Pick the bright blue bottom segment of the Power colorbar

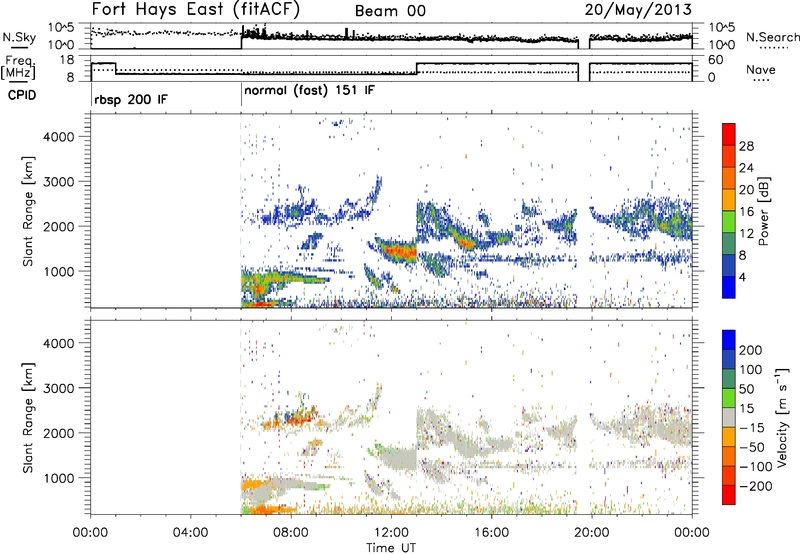(729, 287)
